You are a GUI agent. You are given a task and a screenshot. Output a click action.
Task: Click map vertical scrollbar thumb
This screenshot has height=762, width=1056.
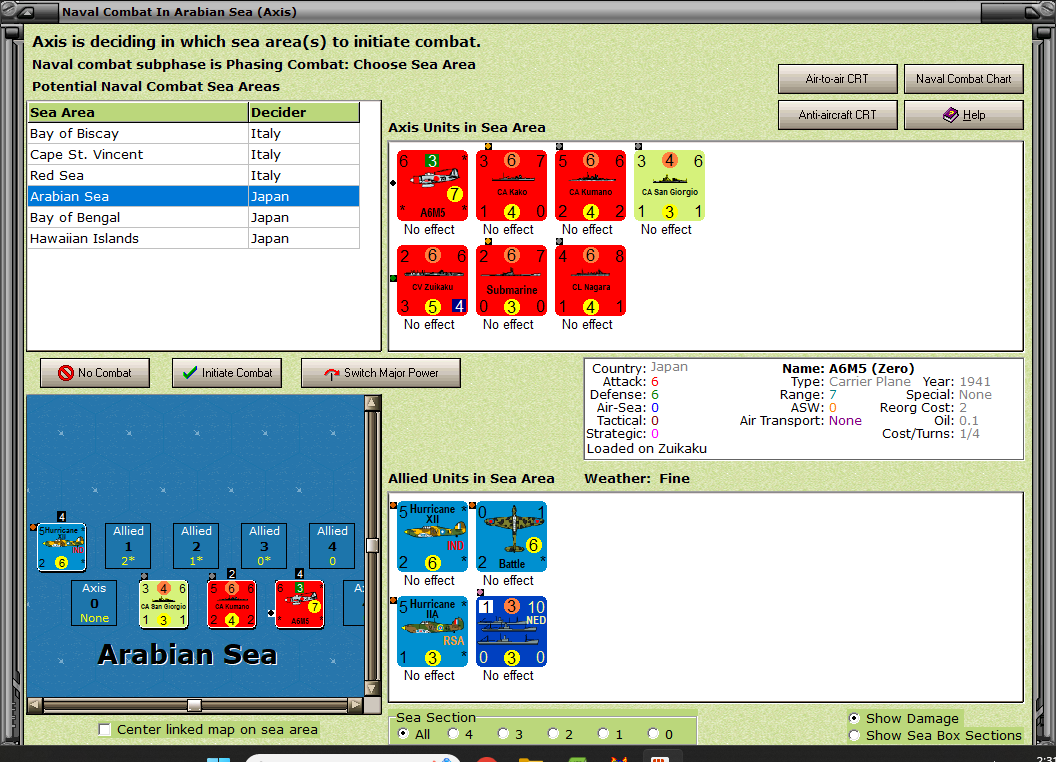pos(372,545)
